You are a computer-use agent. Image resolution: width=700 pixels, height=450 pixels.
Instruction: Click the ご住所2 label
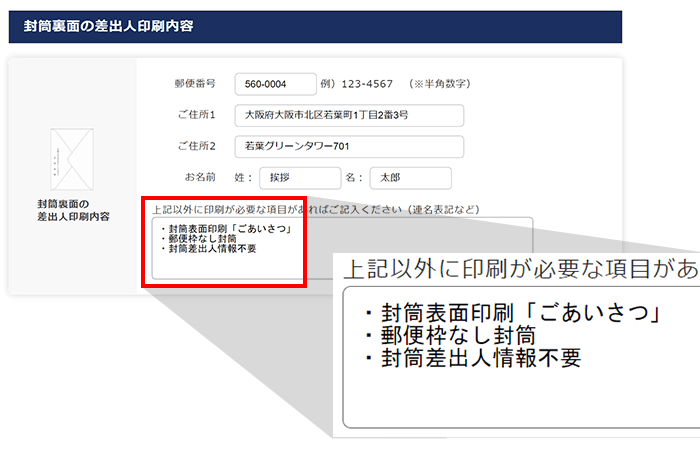tap(197, 146)
